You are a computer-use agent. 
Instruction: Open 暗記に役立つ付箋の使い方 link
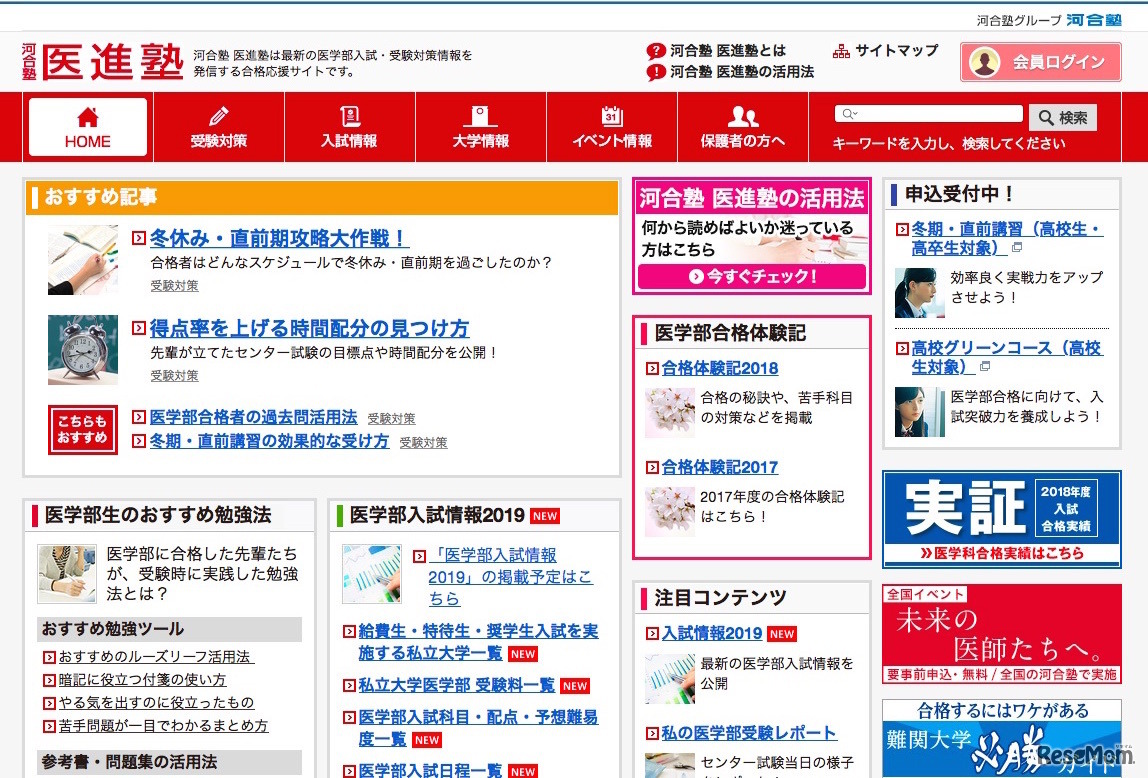tap(142, 680)
